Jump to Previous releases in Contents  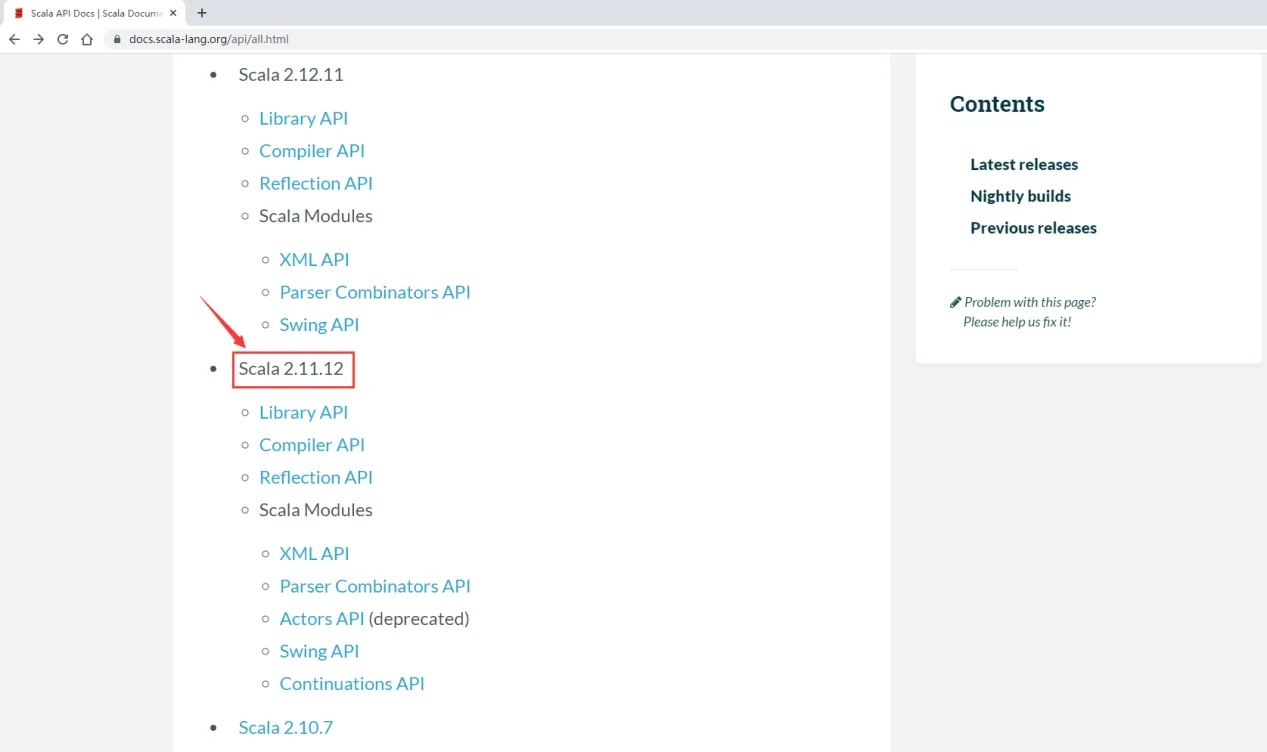[x=1033, y=228]
